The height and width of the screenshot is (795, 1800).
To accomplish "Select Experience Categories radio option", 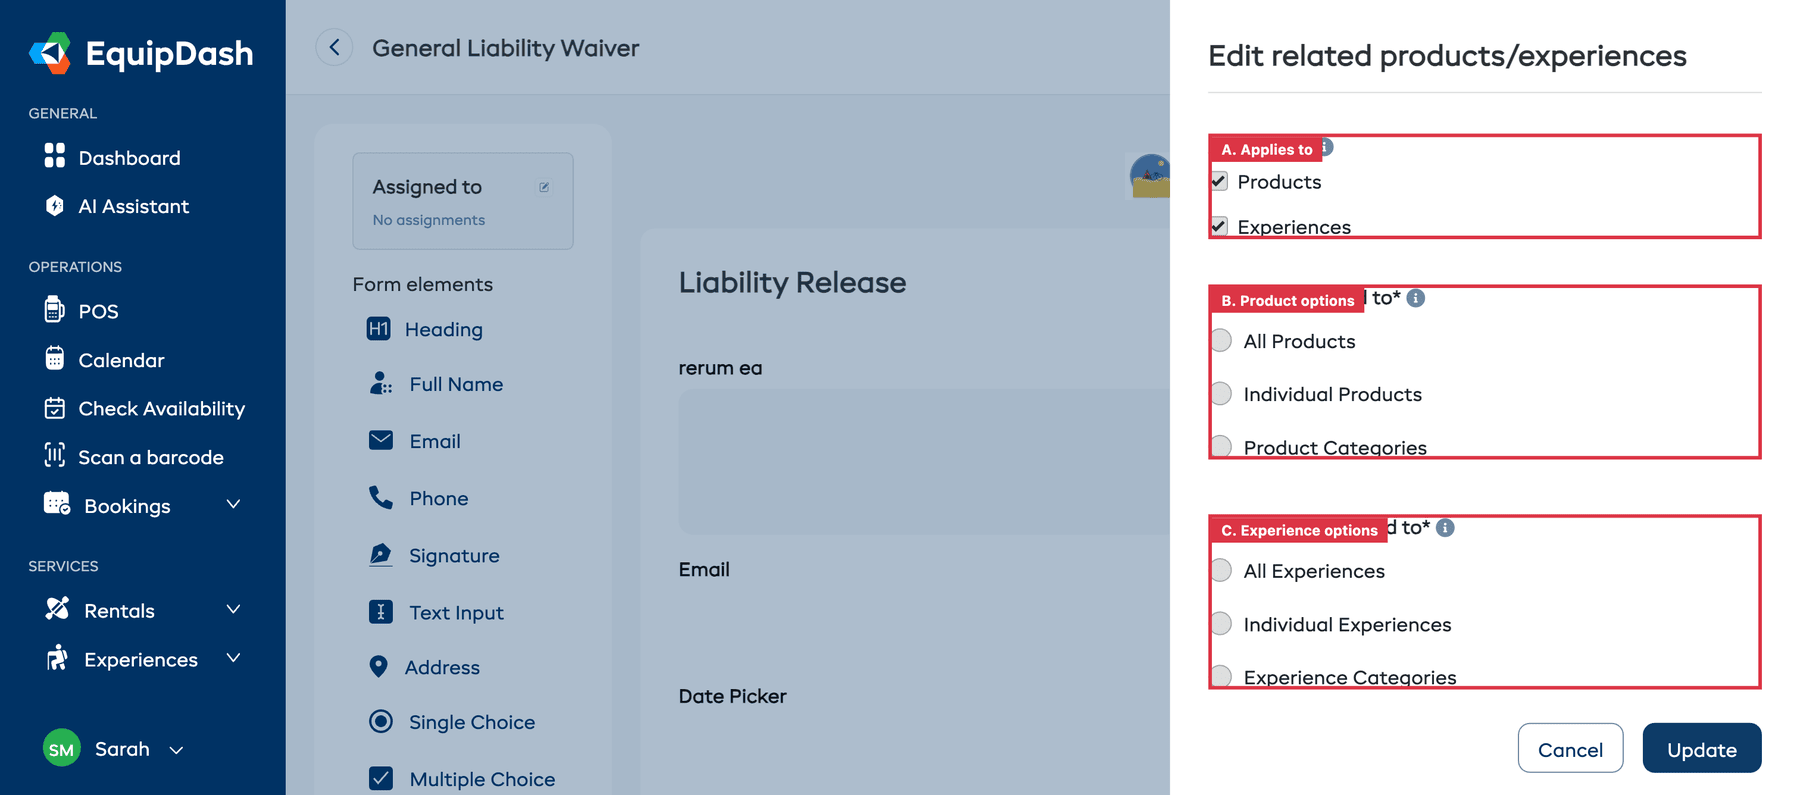I will click(1221, 677).
